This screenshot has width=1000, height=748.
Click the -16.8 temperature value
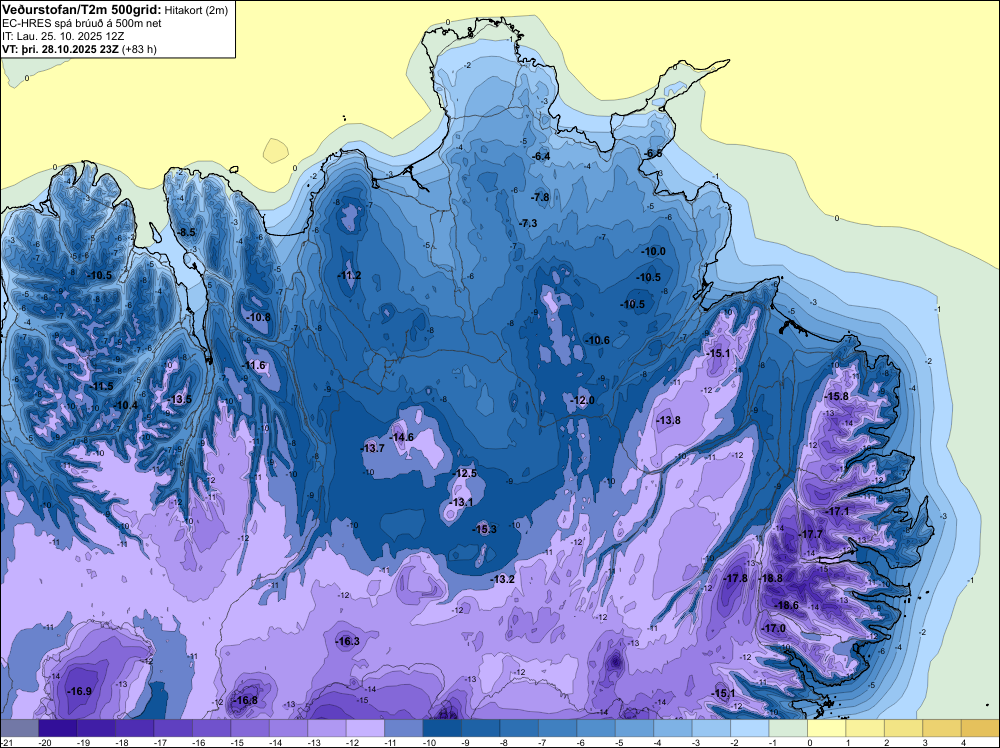click(246, 700)
